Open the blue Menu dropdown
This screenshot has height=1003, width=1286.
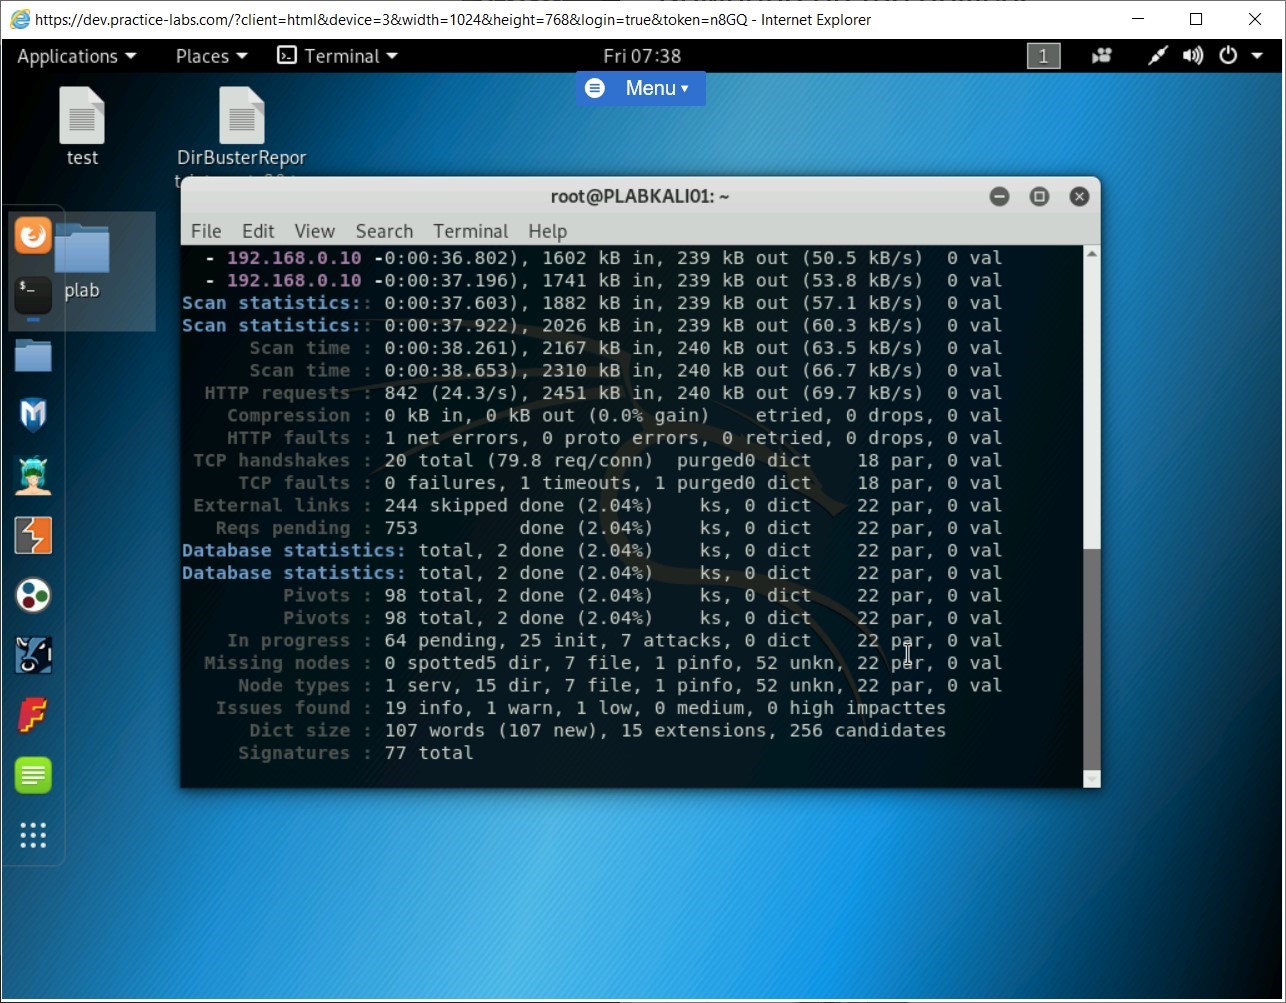click(640, 88)
